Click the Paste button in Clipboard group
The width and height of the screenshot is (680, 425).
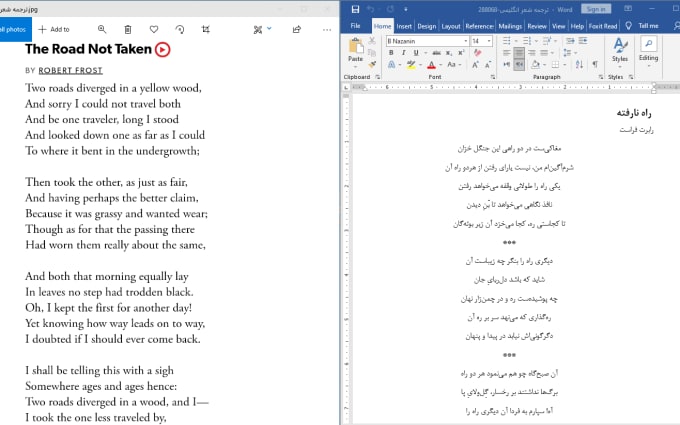pos(355,50)
